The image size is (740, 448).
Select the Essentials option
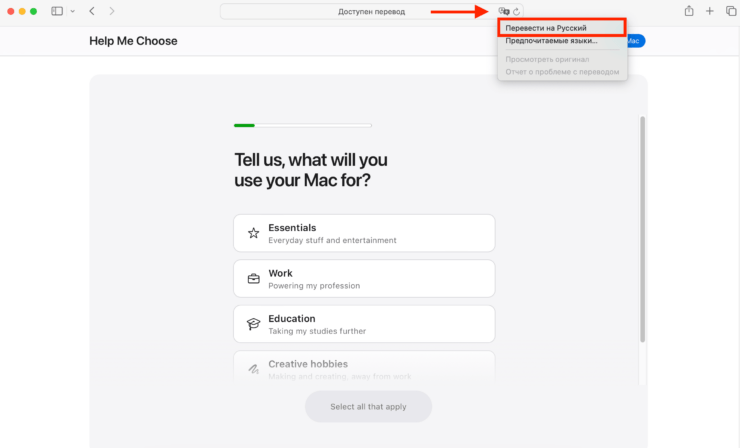(x=364, y=233)
